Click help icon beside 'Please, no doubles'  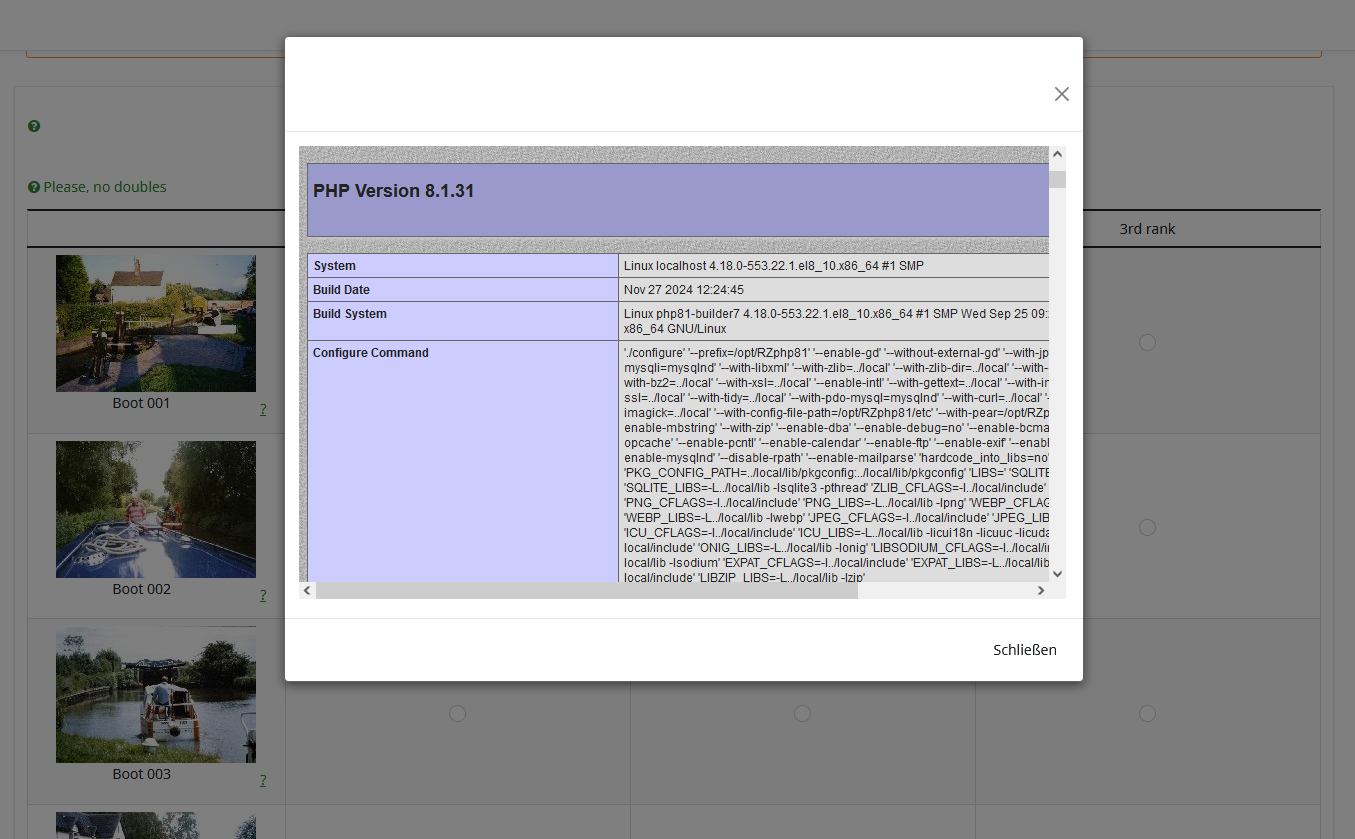click(x=34, y=187)
